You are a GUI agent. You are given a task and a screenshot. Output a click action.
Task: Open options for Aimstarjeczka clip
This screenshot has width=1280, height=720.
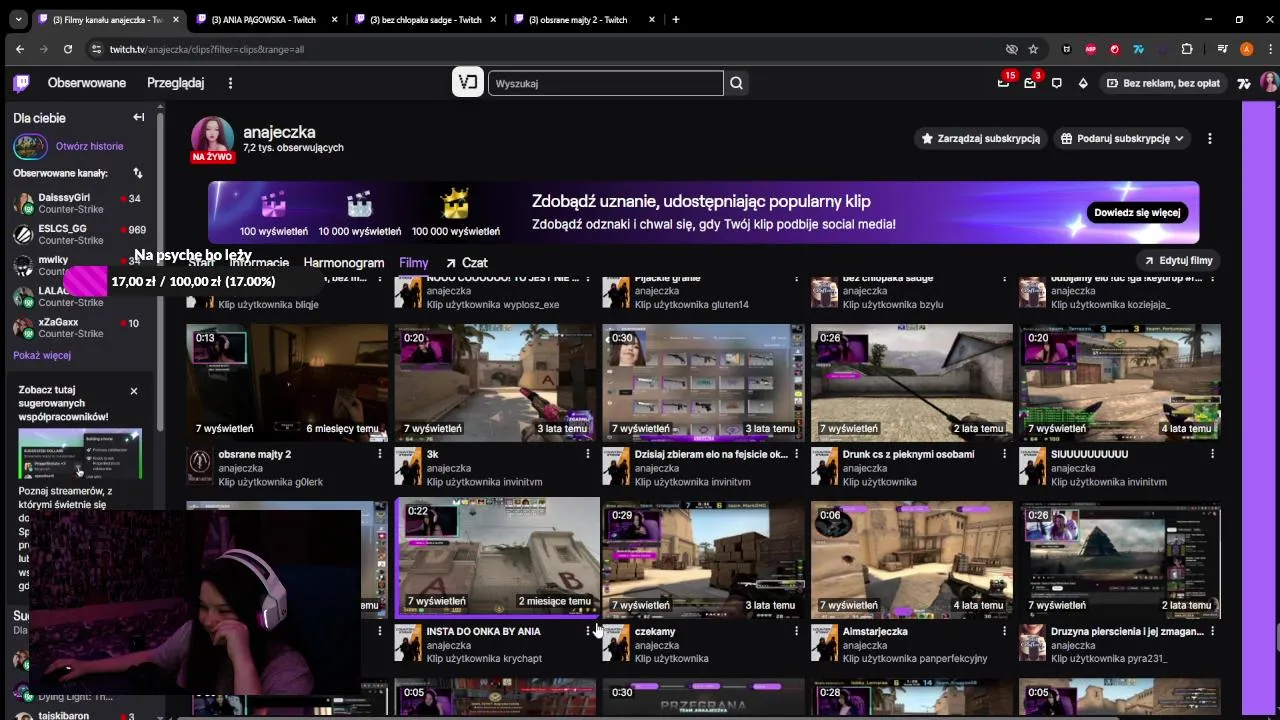click(1004, 631)
